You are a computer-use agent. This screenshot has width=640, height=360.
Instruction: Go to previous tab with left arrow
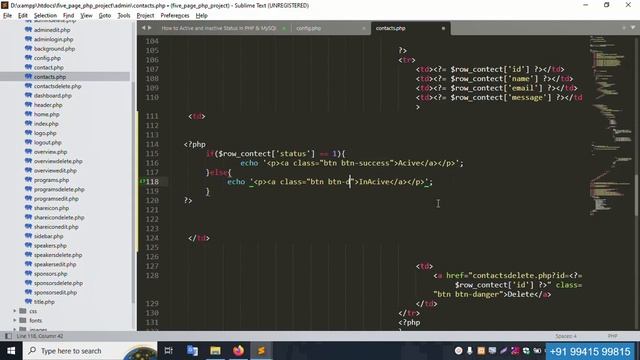click(x=143, y=28)
